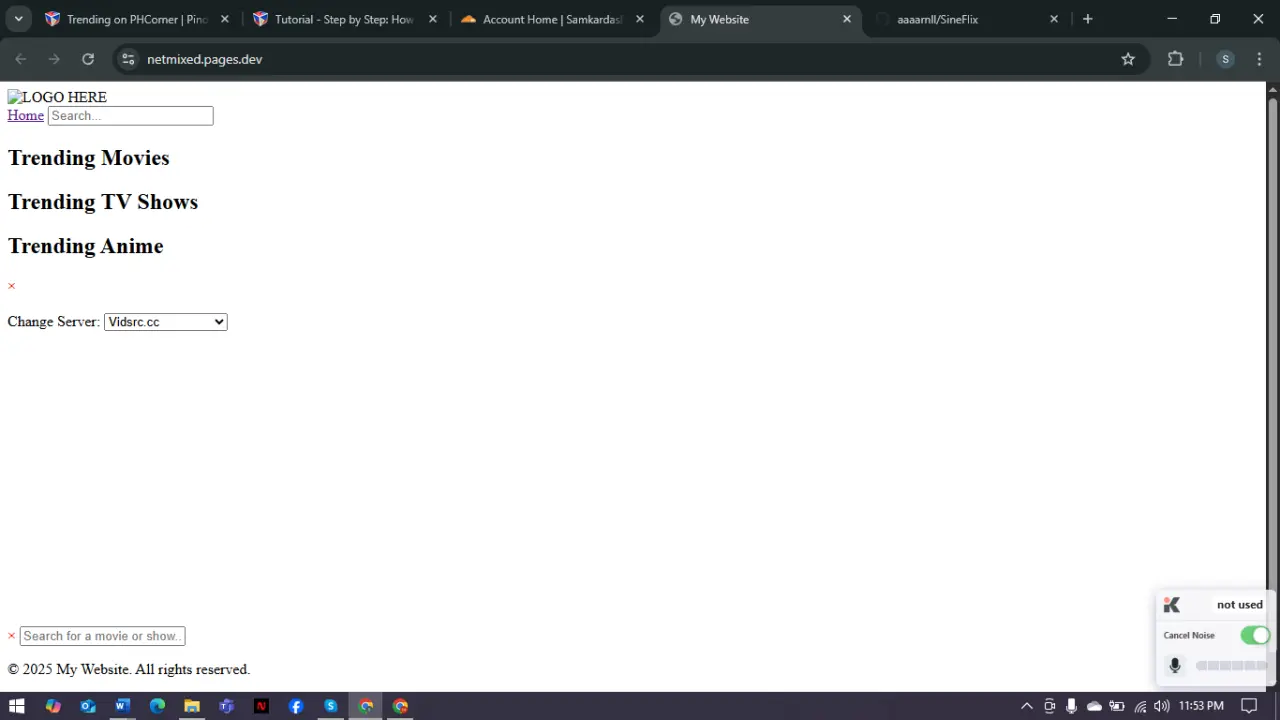Click the Krisp not used status label
Viewport: 1280px width, 720px height.
tap(1240, 605)
